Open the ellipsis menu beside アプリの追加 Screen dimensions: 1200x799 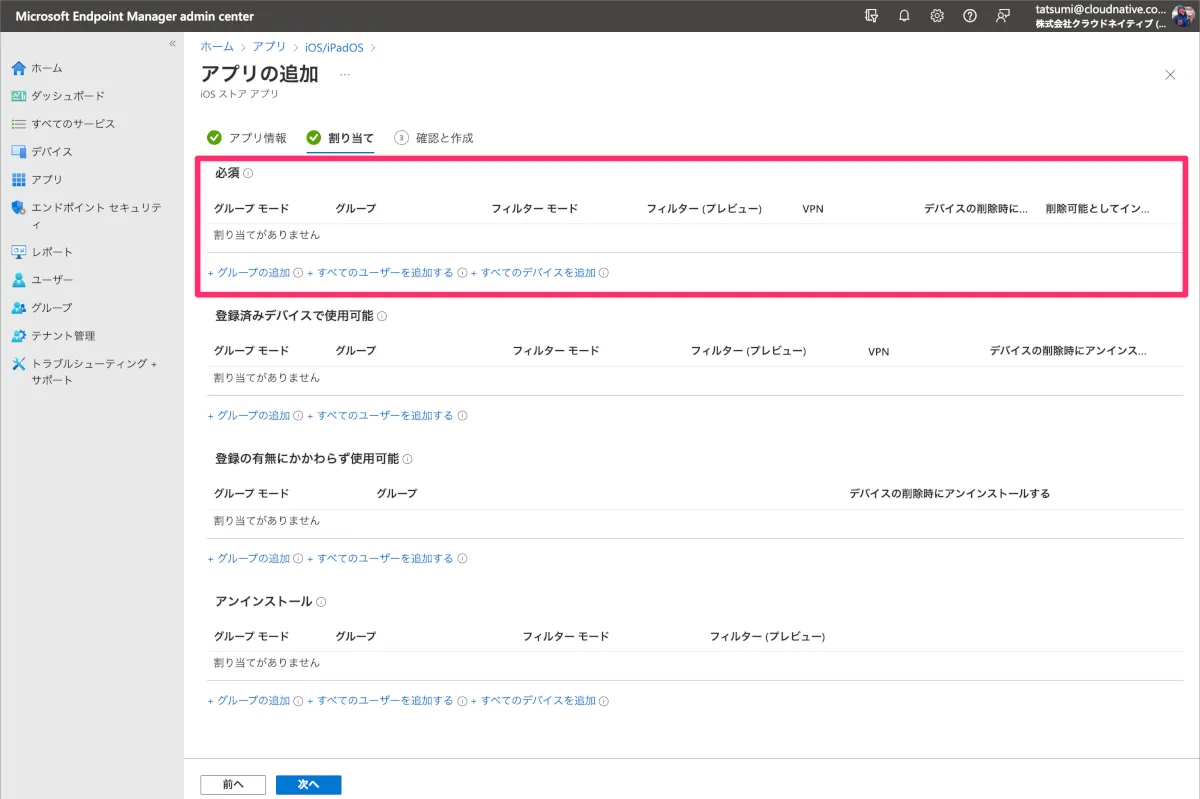345,75
